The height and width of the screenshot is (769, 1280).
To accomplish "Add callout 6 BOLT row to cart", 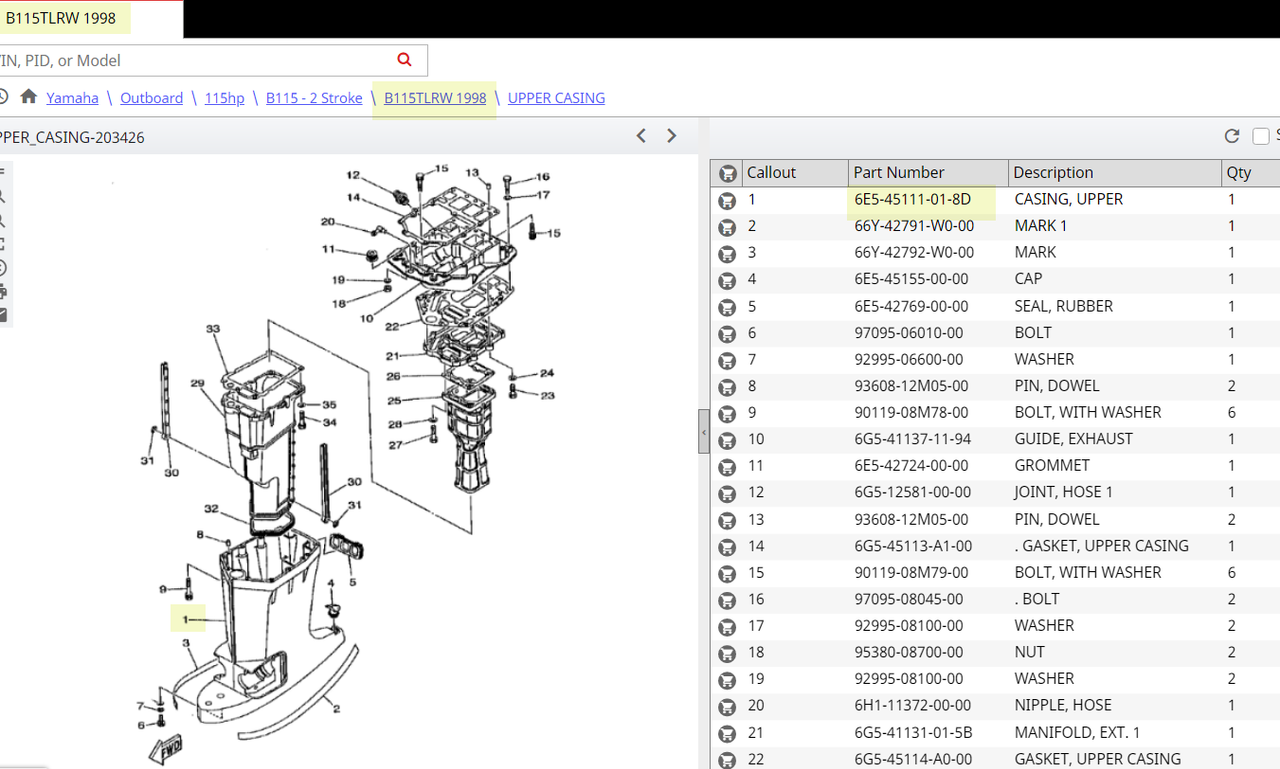I will (x=727, y=333).
